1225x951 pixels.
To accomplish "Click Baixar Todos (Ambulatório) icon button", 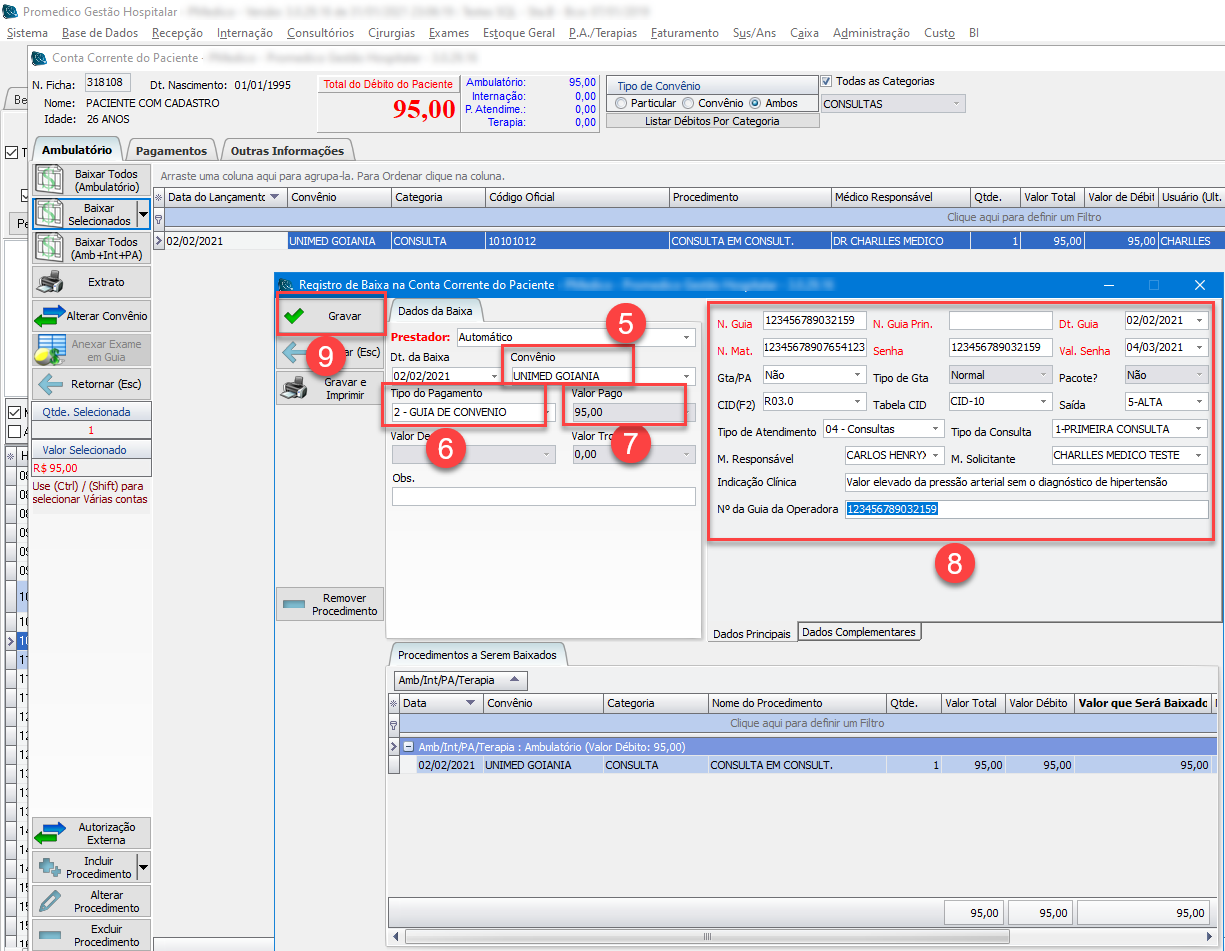I will (92, 180).
